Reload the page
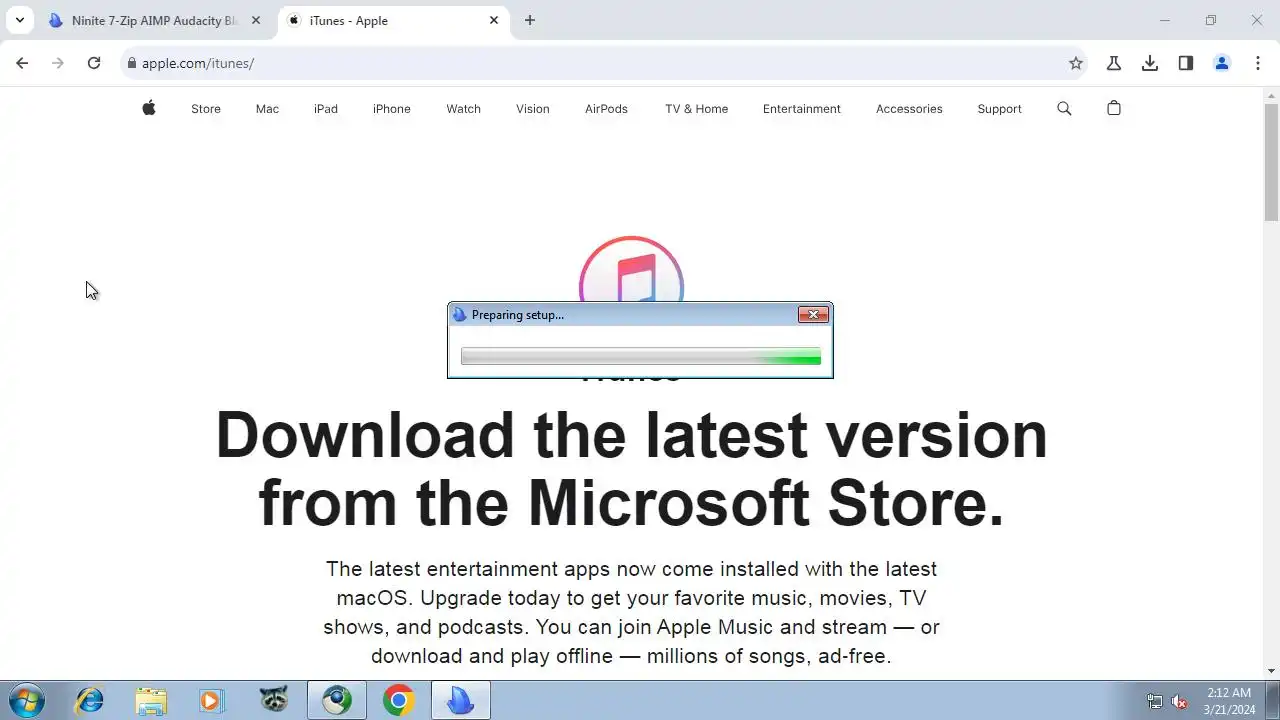Screen dimensions: 1280x720 coord(94,63)
